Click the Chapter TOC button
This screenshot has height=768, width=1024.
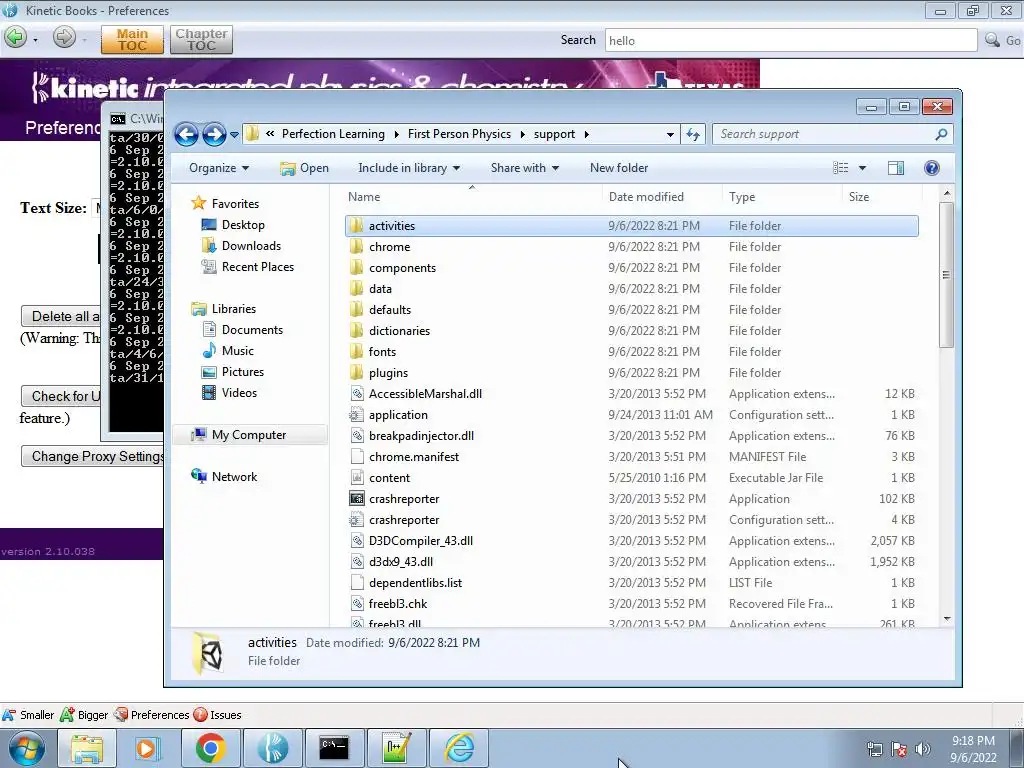201,40
